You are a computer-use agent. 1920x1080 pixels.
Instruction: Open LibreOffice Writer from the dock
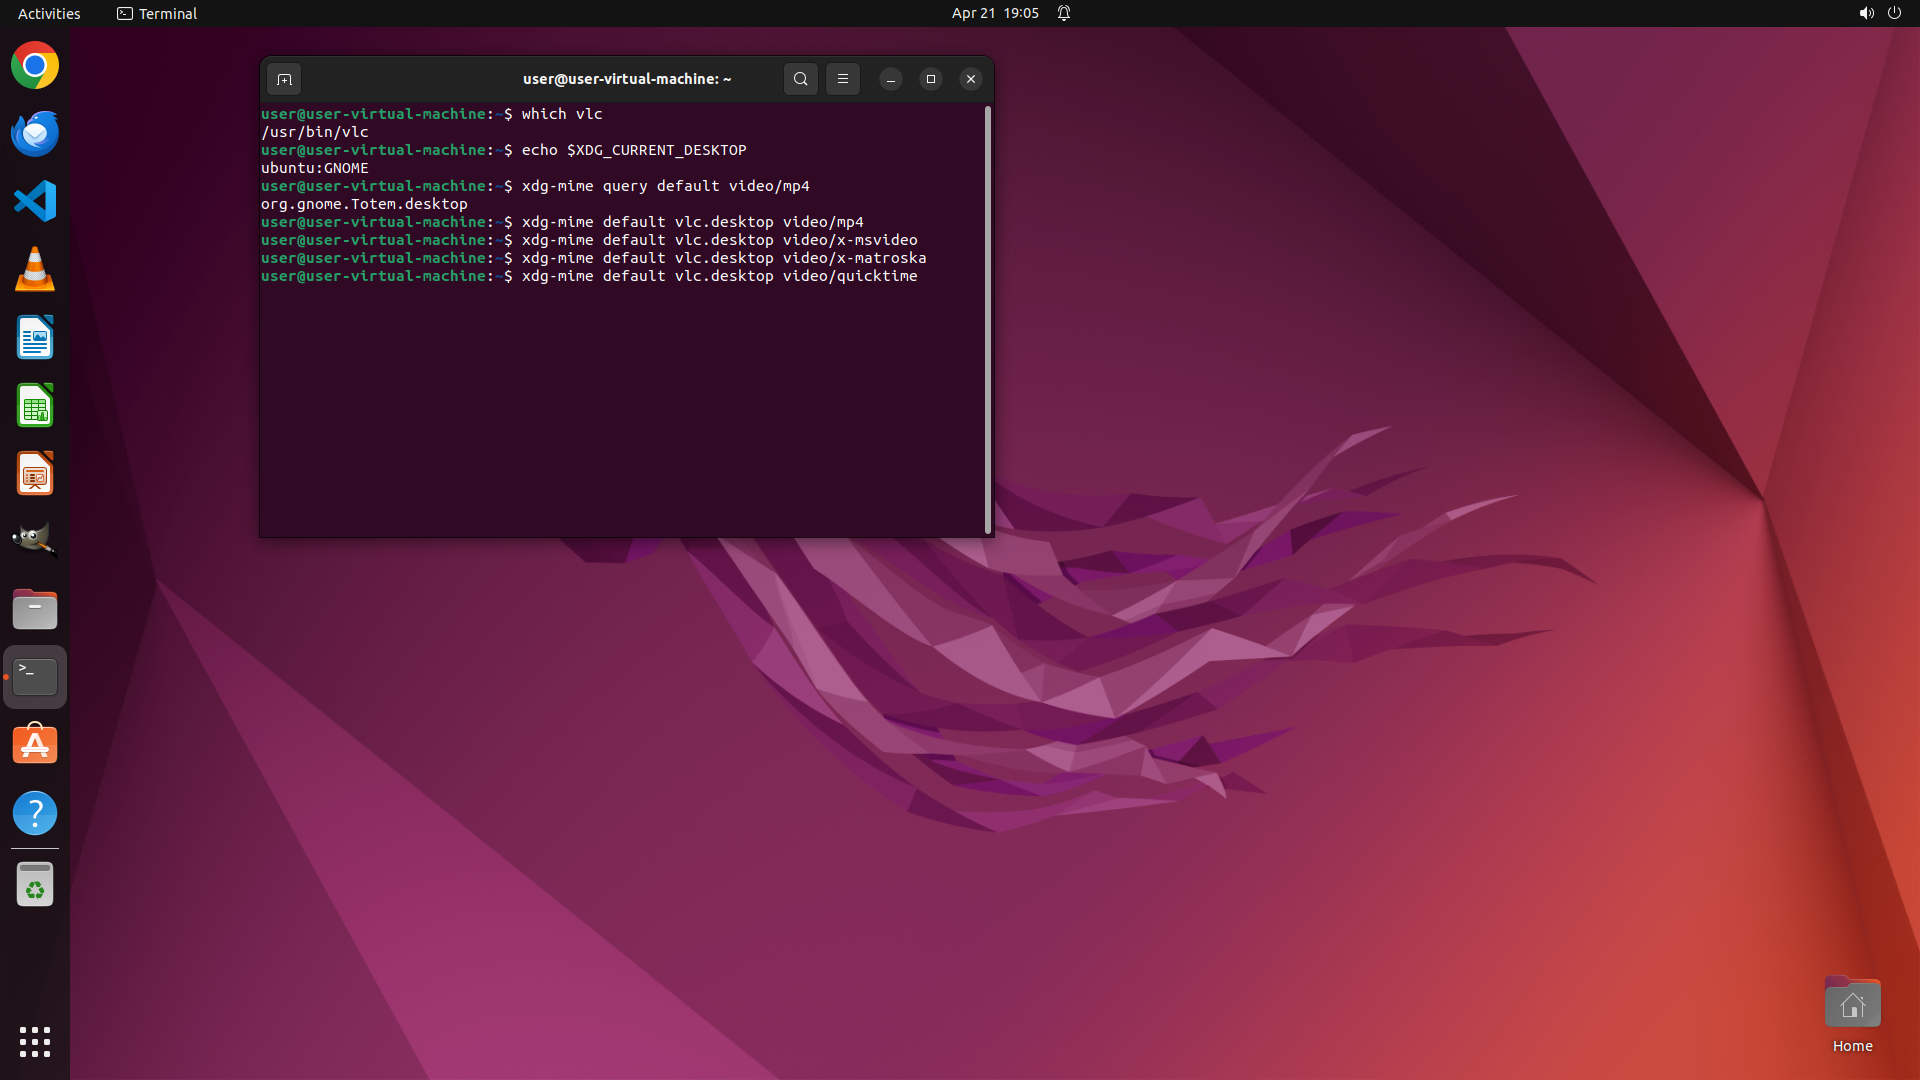[x=35, y=337]
